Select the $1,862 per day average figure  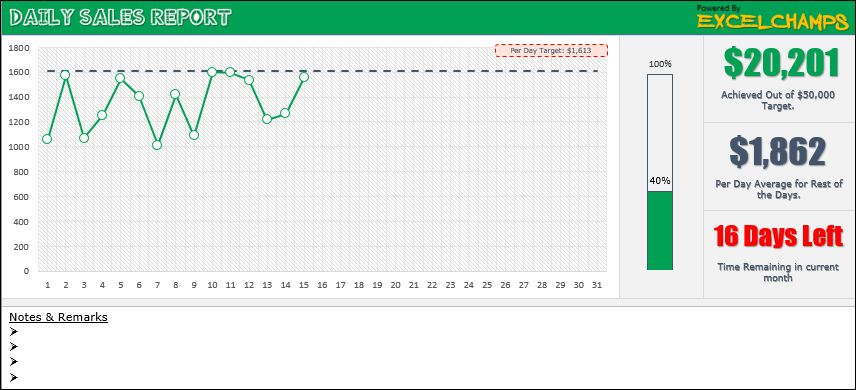(x=778, y=151)
